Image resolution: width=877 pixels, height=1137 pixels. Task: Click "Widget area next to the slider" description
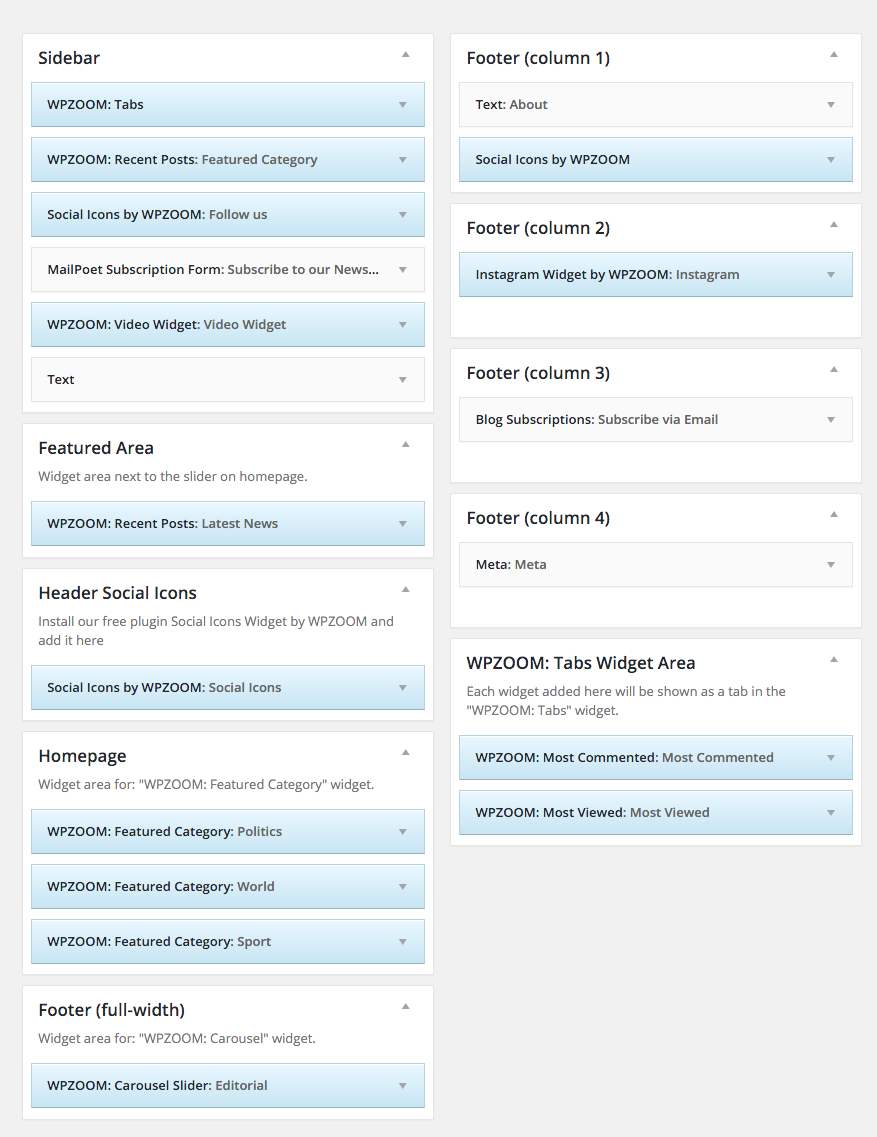click(173, 476)
